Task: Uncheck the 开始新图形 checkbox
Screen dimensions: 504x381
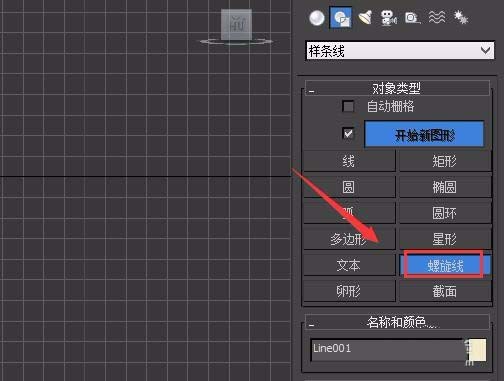Action: 348,134
